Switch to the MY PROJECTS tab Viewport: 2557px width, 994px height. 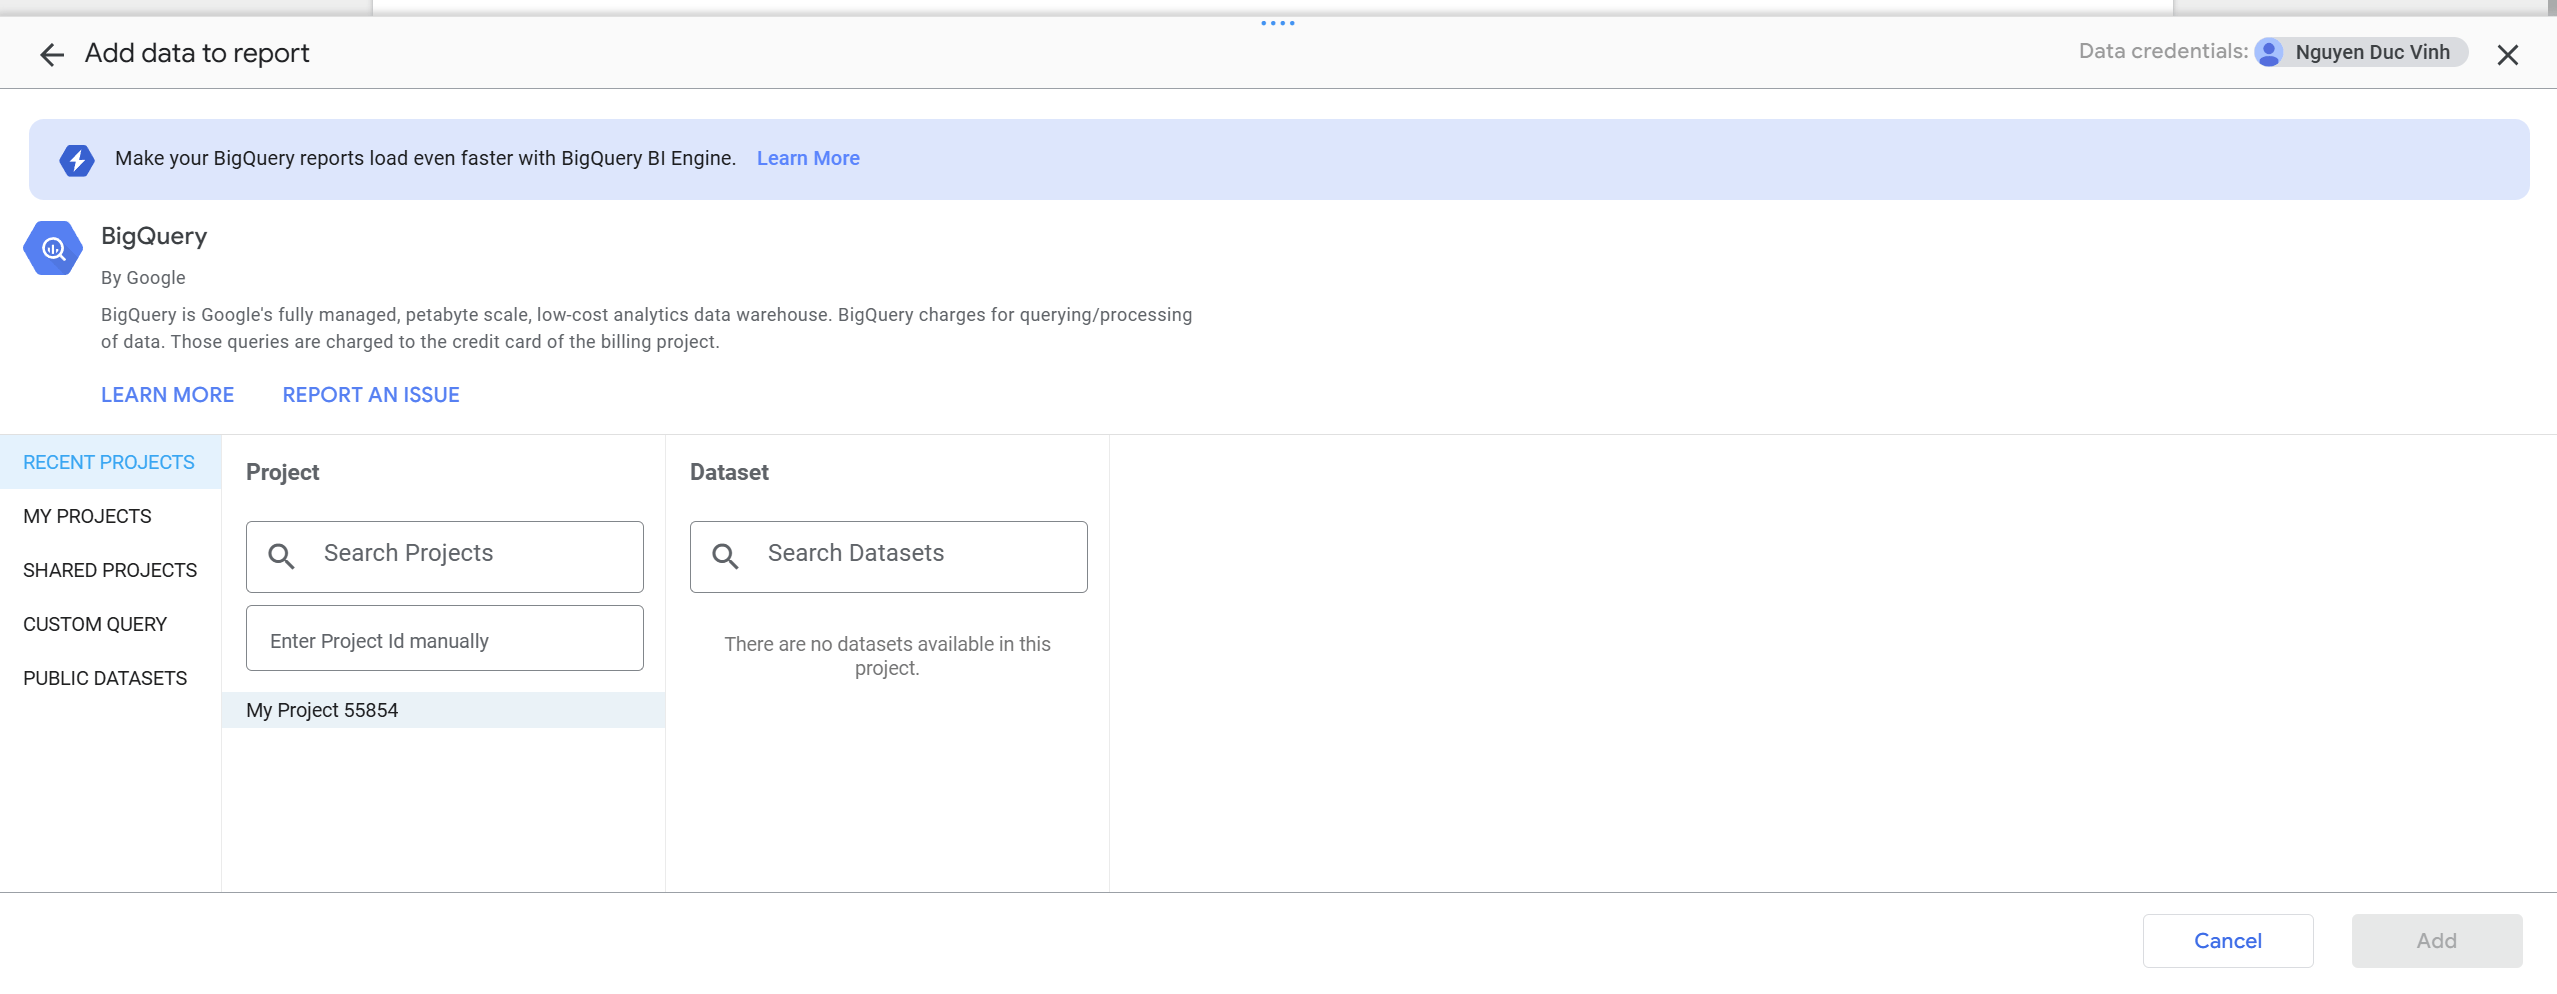tap(110, 516)
